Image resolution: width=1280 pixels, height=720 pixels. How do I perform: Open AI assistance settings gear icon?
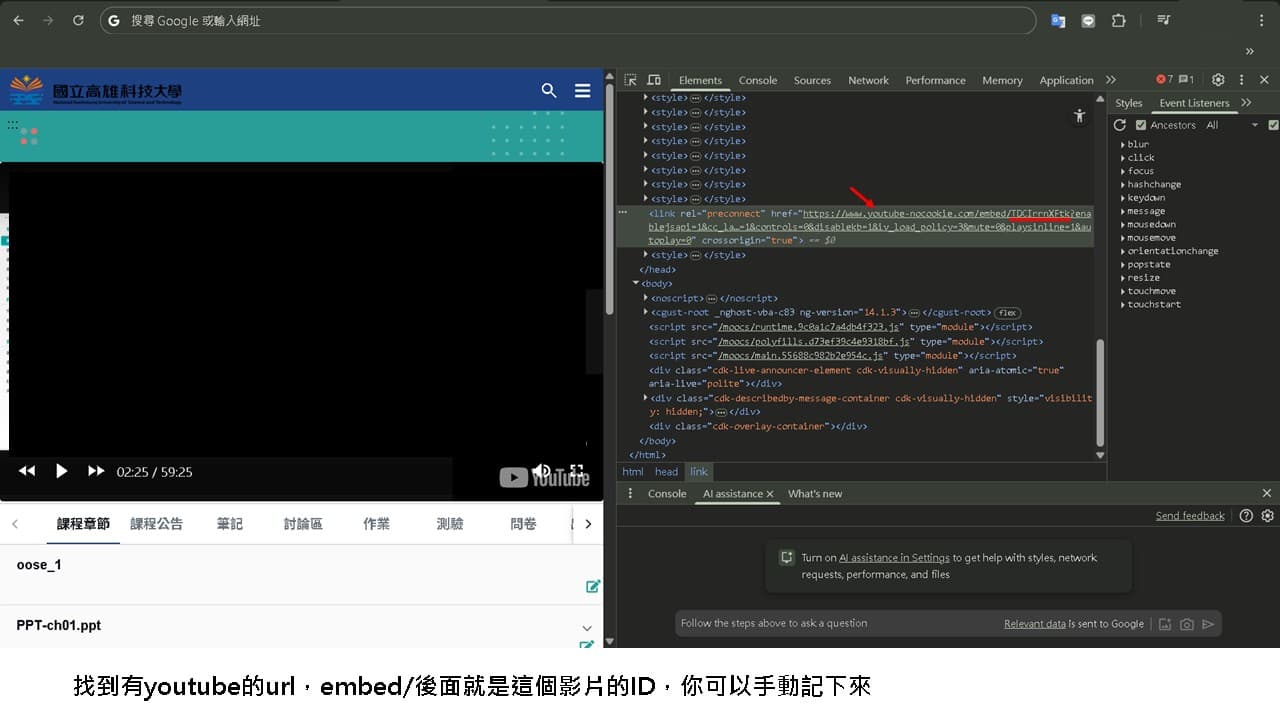pos(1267,516)
